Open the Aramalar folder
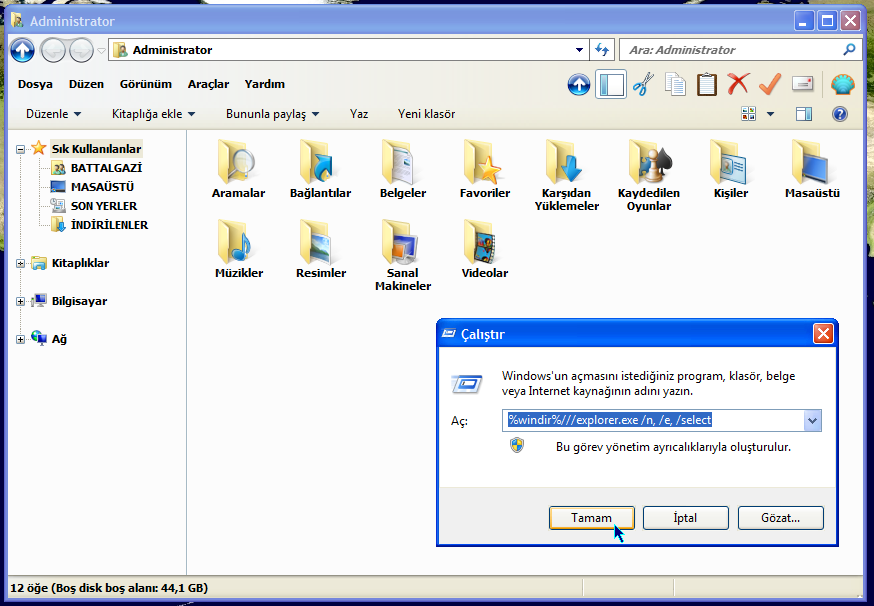The image size is (874, 606). point(238,169)
